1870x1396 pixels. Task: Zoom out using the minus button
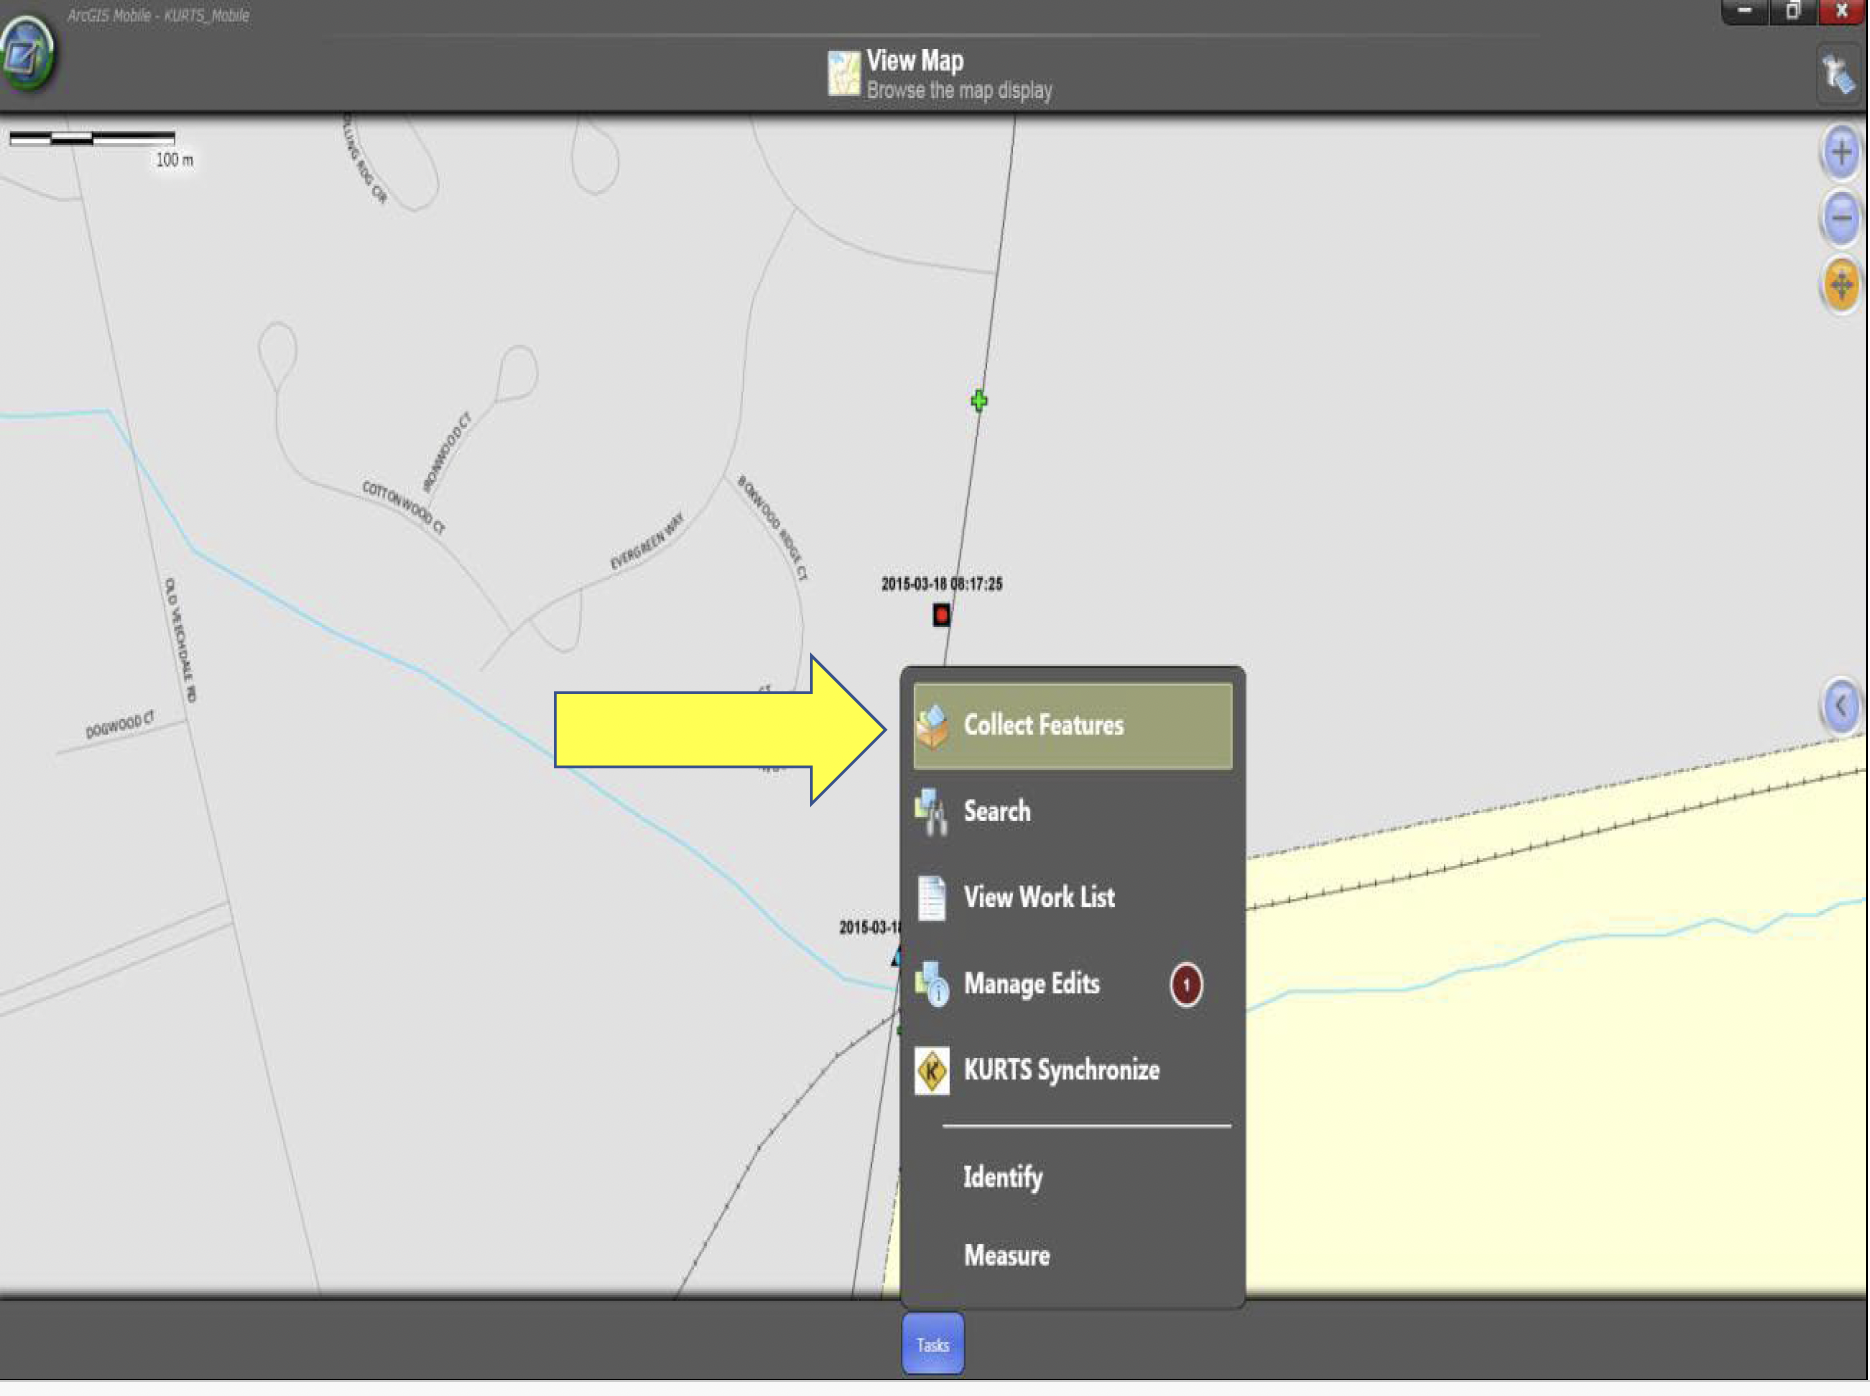tap(1840, 217)
